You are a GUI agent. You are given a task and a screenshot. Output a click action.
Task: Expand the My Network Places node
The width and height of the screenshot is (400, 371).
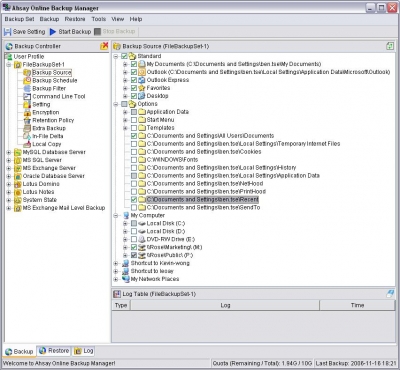[x=116, y=279]
